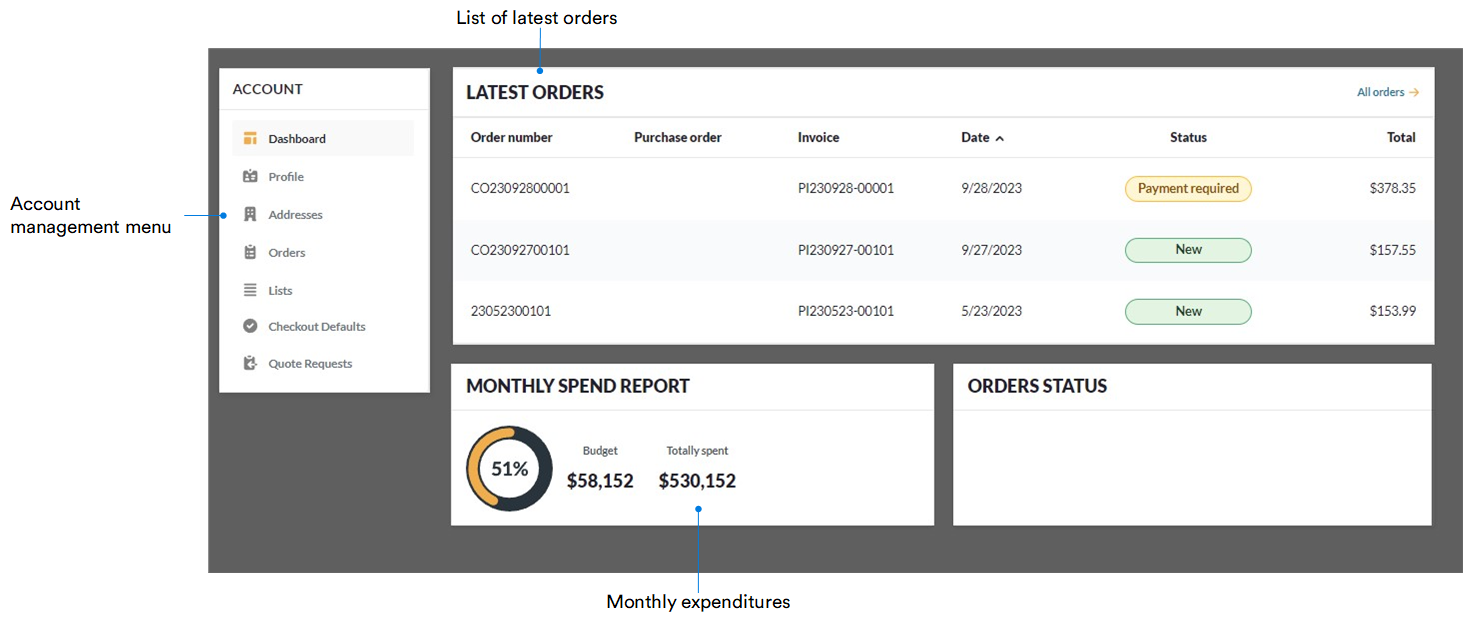This screenshot has height=621, width=1464.
Task: Click the New badge on order CO23092700101
Action: tap(1188, 250)
